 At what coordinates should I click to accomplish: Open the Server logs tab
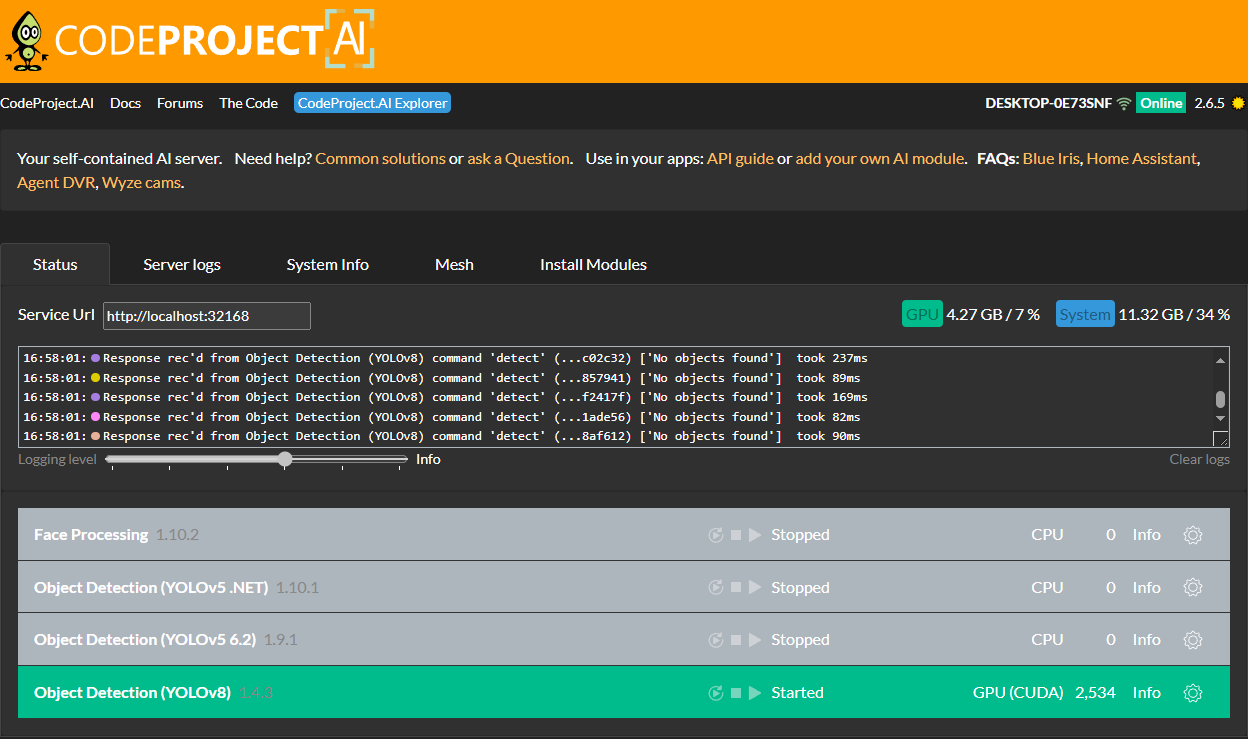click(182, 265)
